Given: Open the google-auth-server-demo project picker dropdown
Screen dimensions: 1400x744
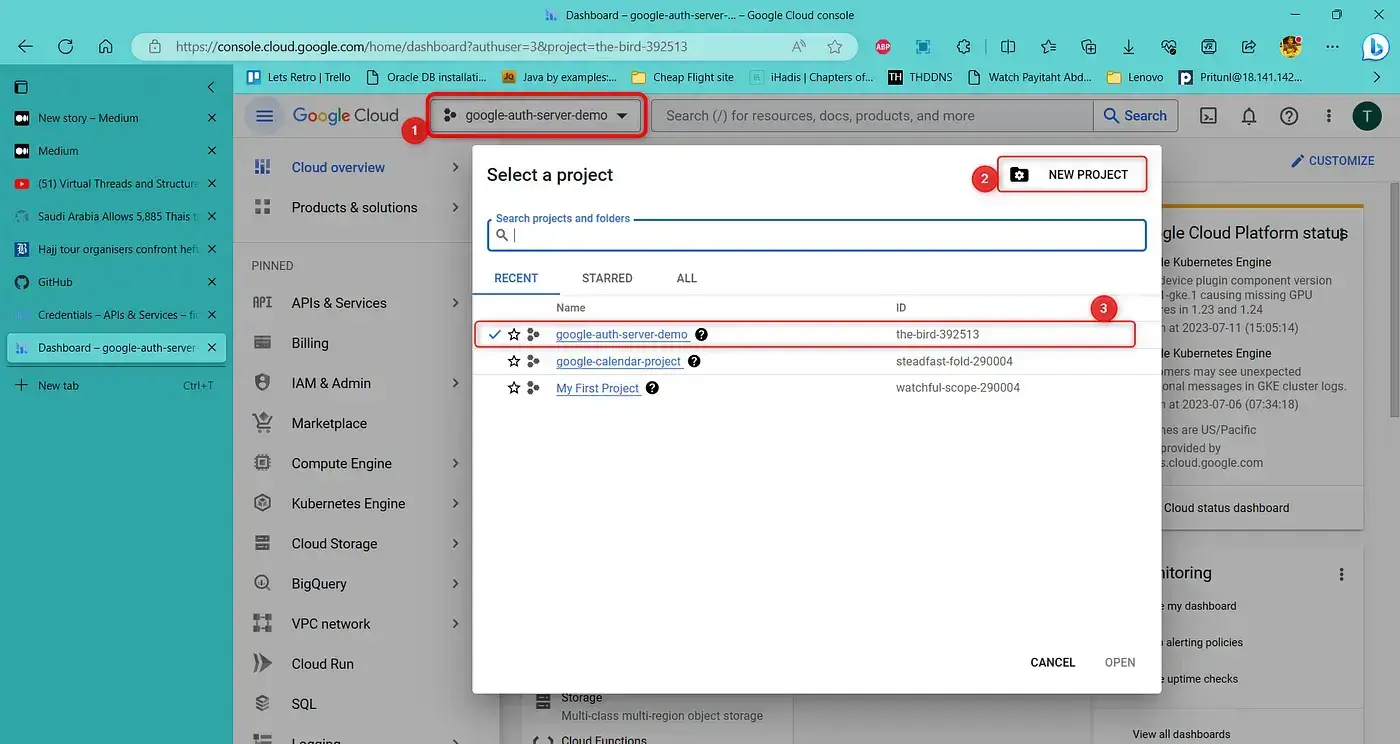Looking at the screenshot, I should (x=537, y=115).
